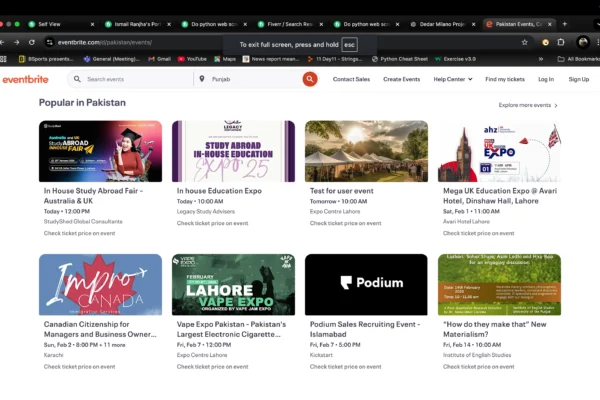
Task: Open Podium Sales Recruiting Event title
Action: 365,329
